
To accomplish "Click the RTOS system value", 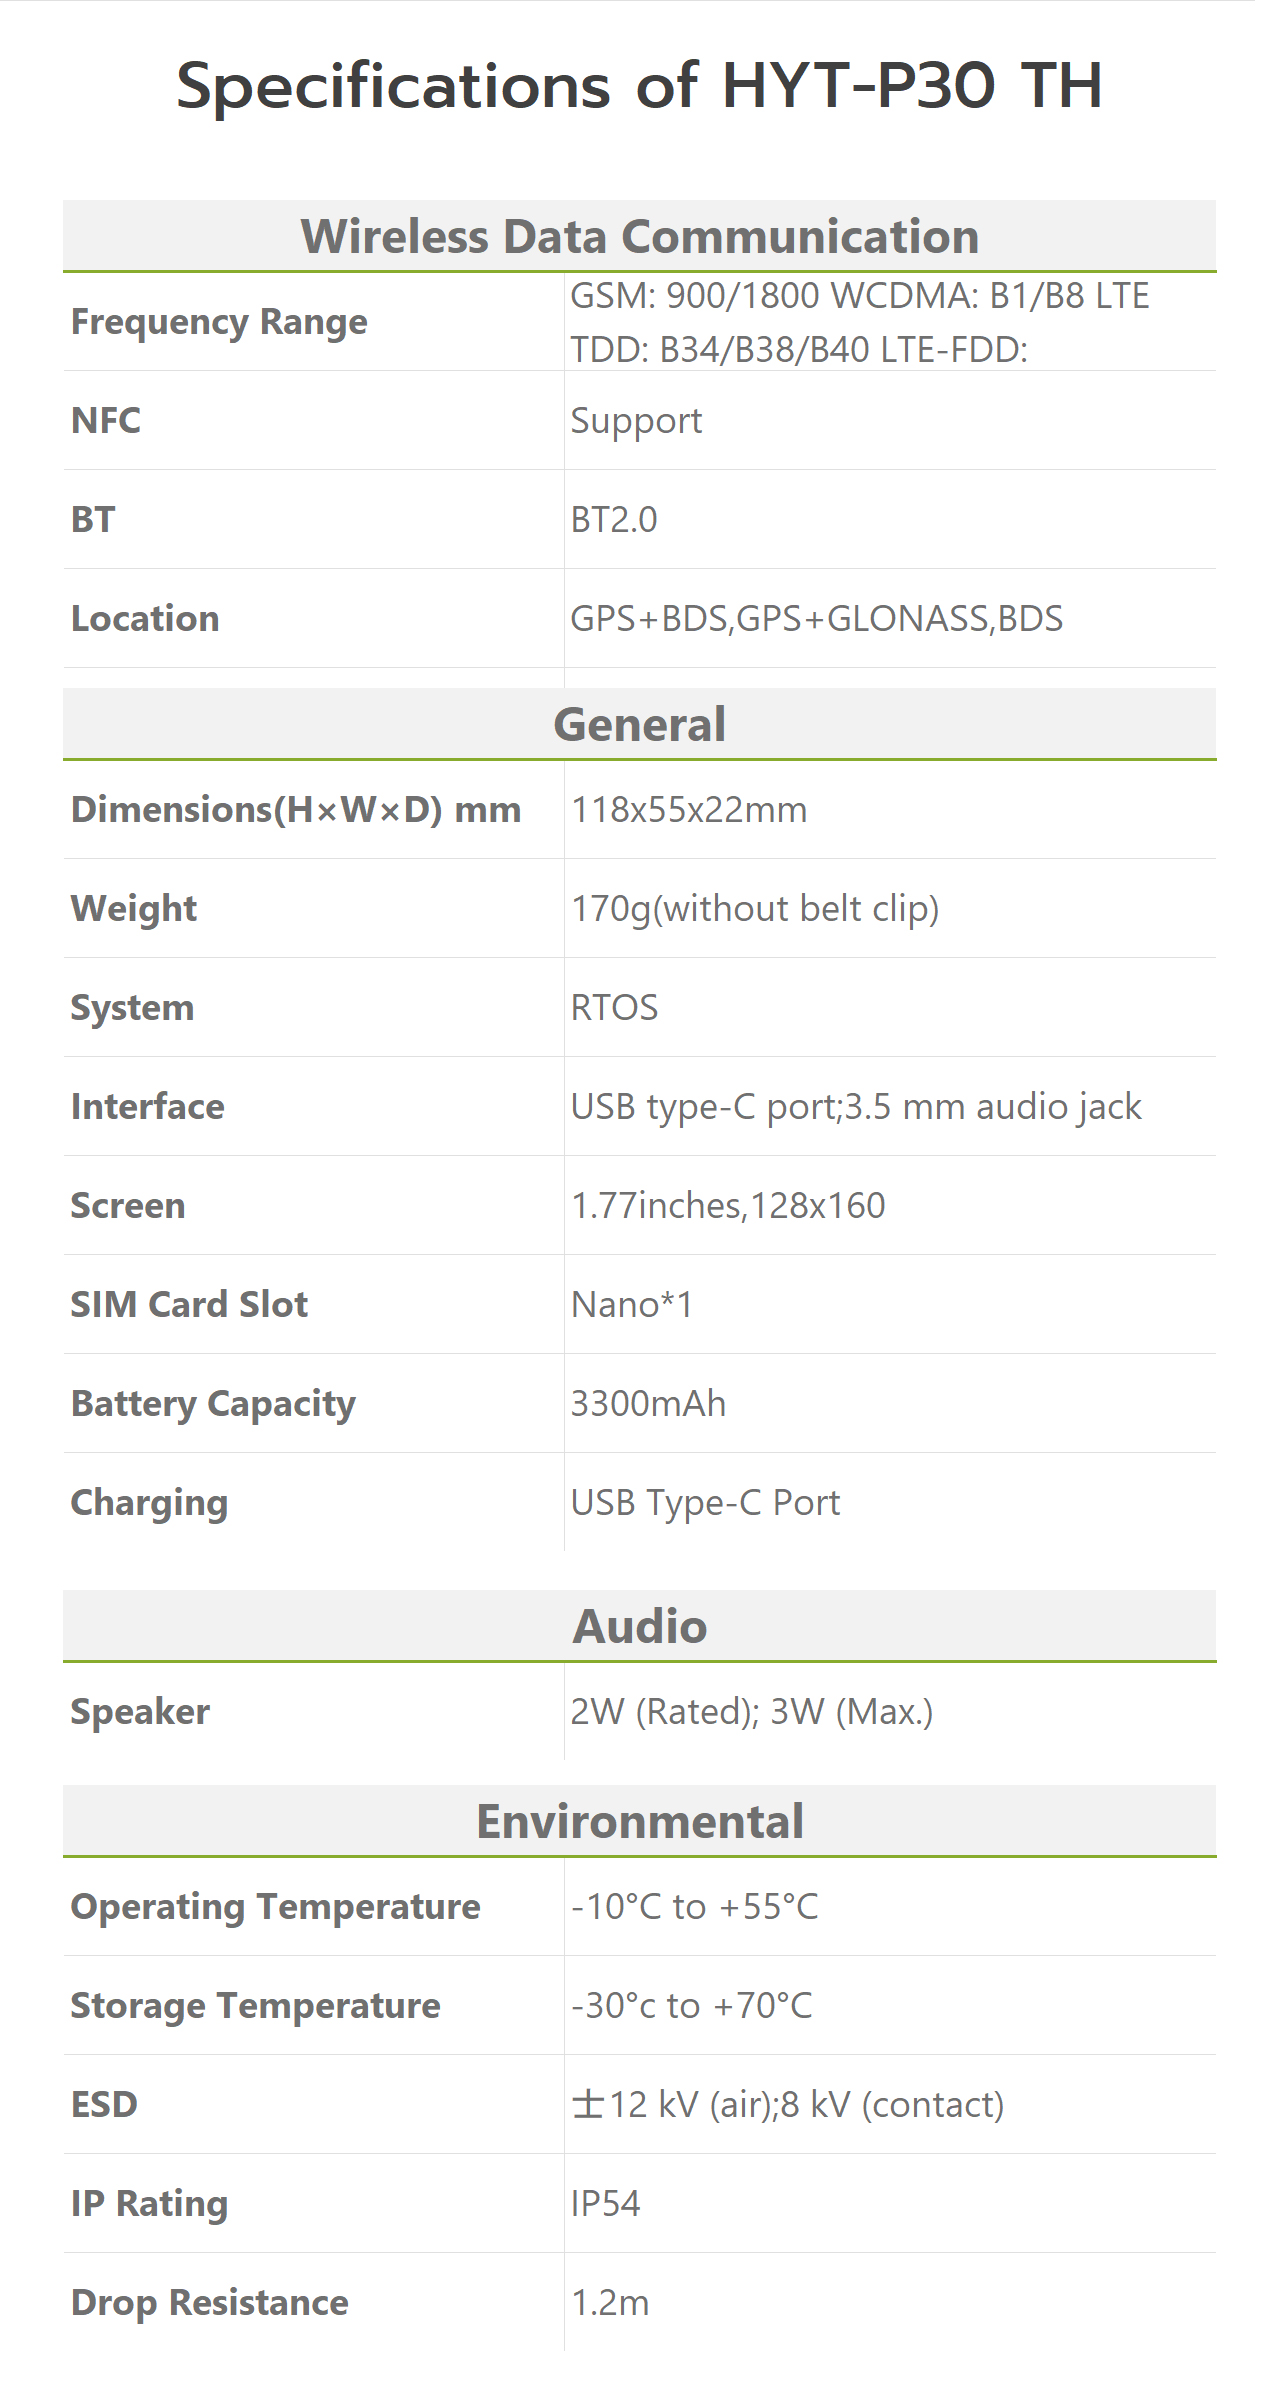I will [x=614, y=1008].
